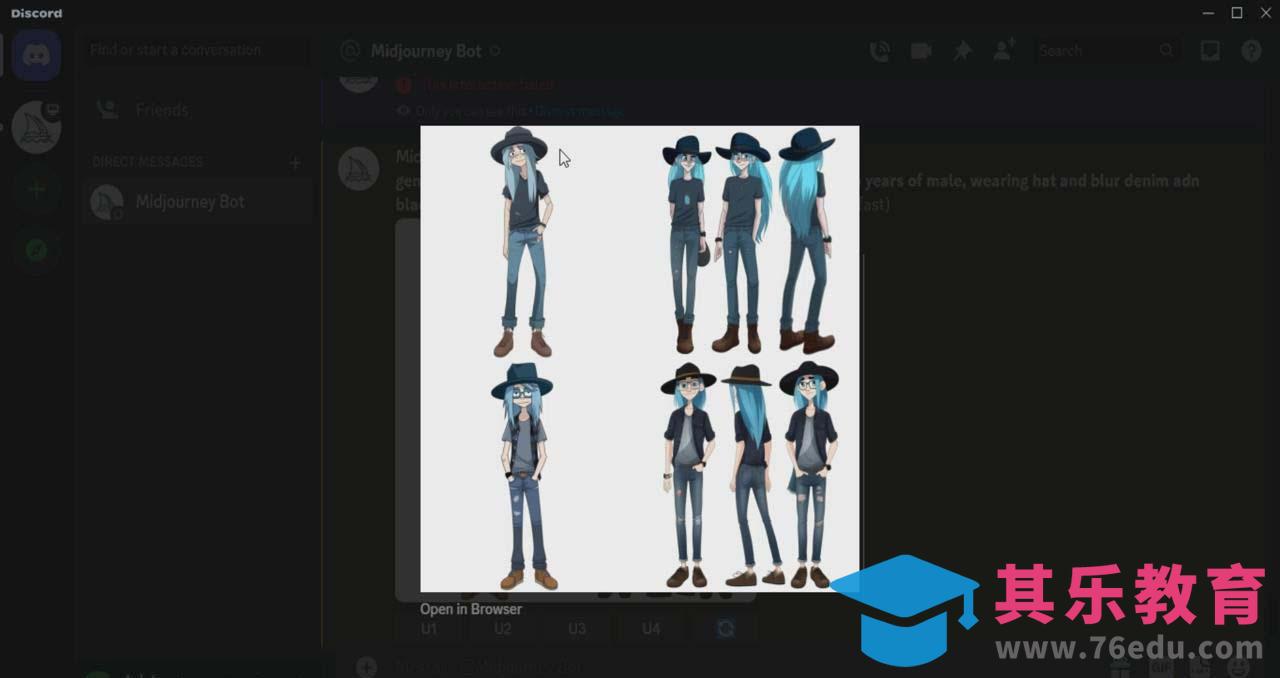1280x678 pixels.
Task: Open the Inbox icon in the header
Action: (1210, 51)
